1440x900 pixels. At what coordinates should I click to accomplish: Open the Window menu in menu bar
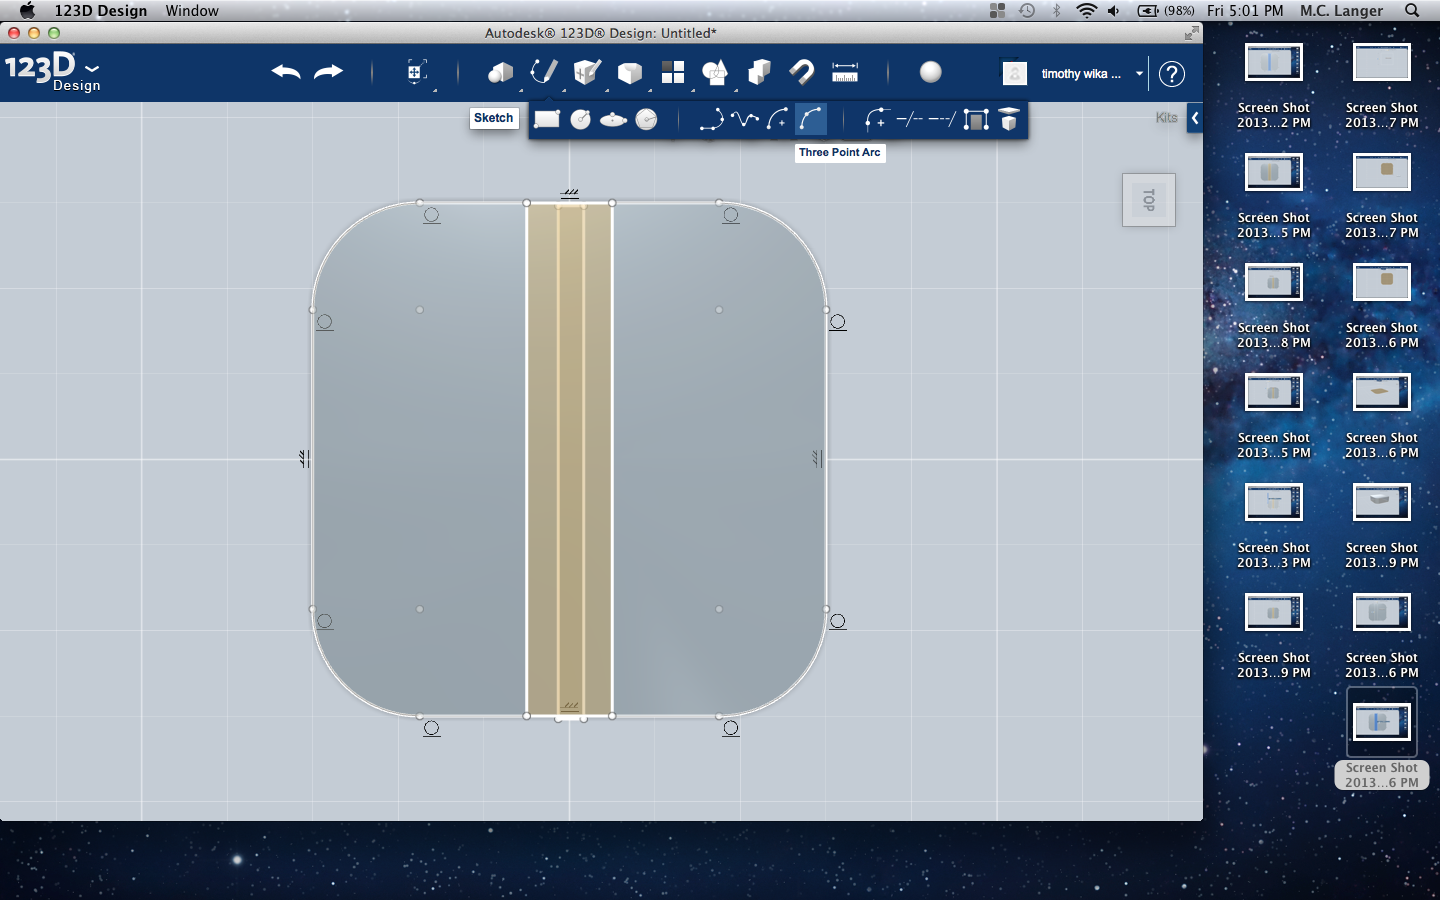(192, 10)
